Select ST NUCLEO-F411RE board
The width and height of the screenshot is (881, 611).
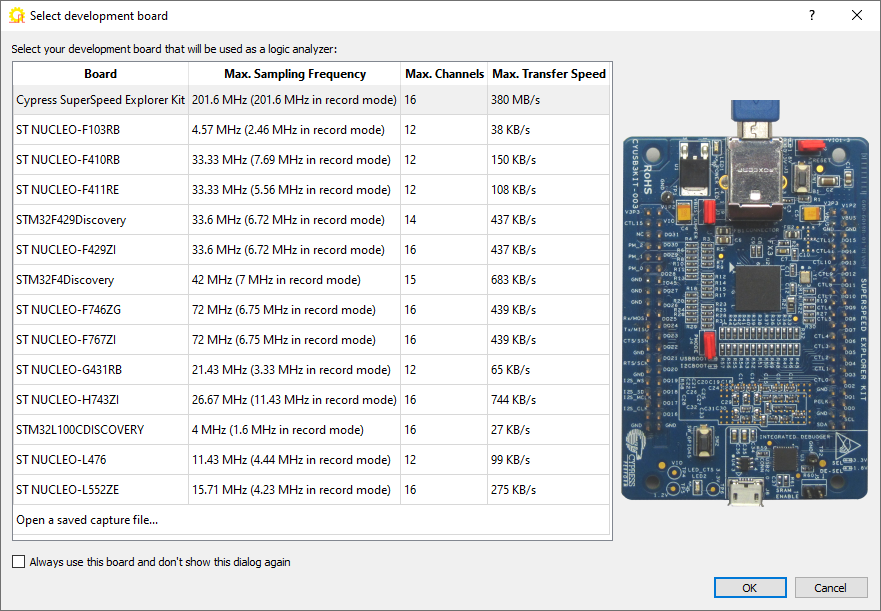point(311,190)
